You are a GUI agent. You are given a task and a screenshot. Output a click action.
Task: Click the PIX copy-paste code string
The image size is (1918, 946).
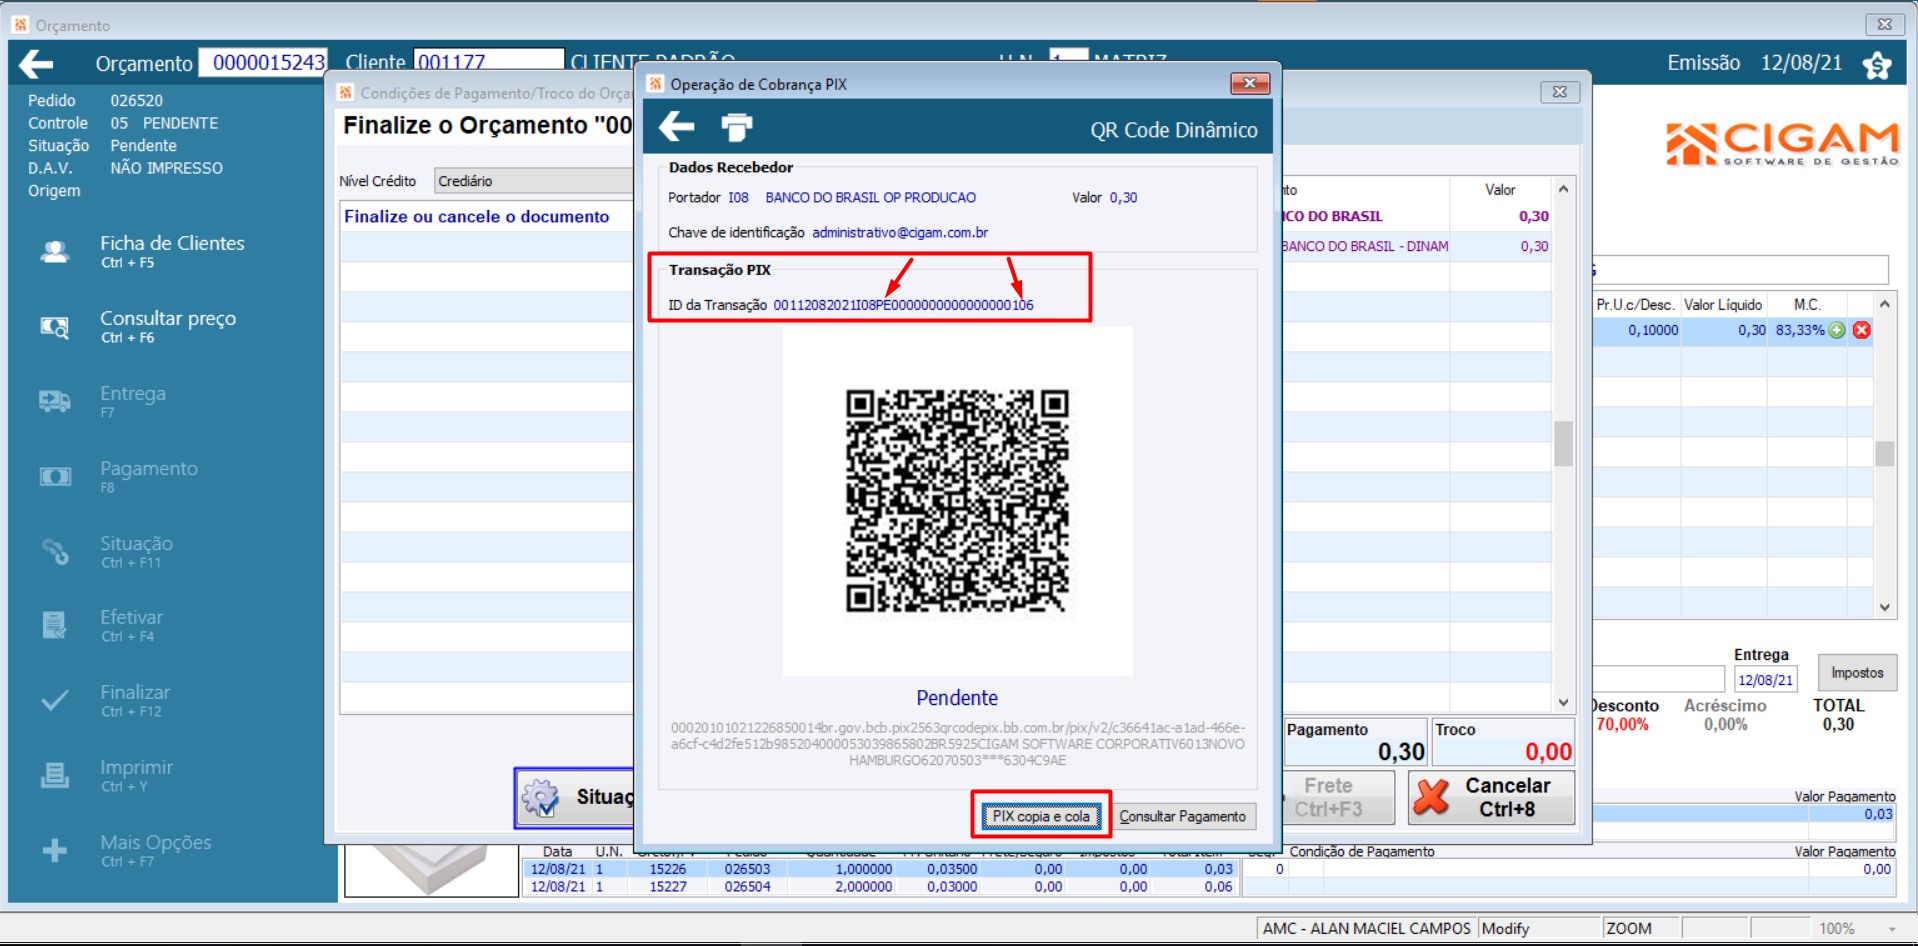coord(957,744)
